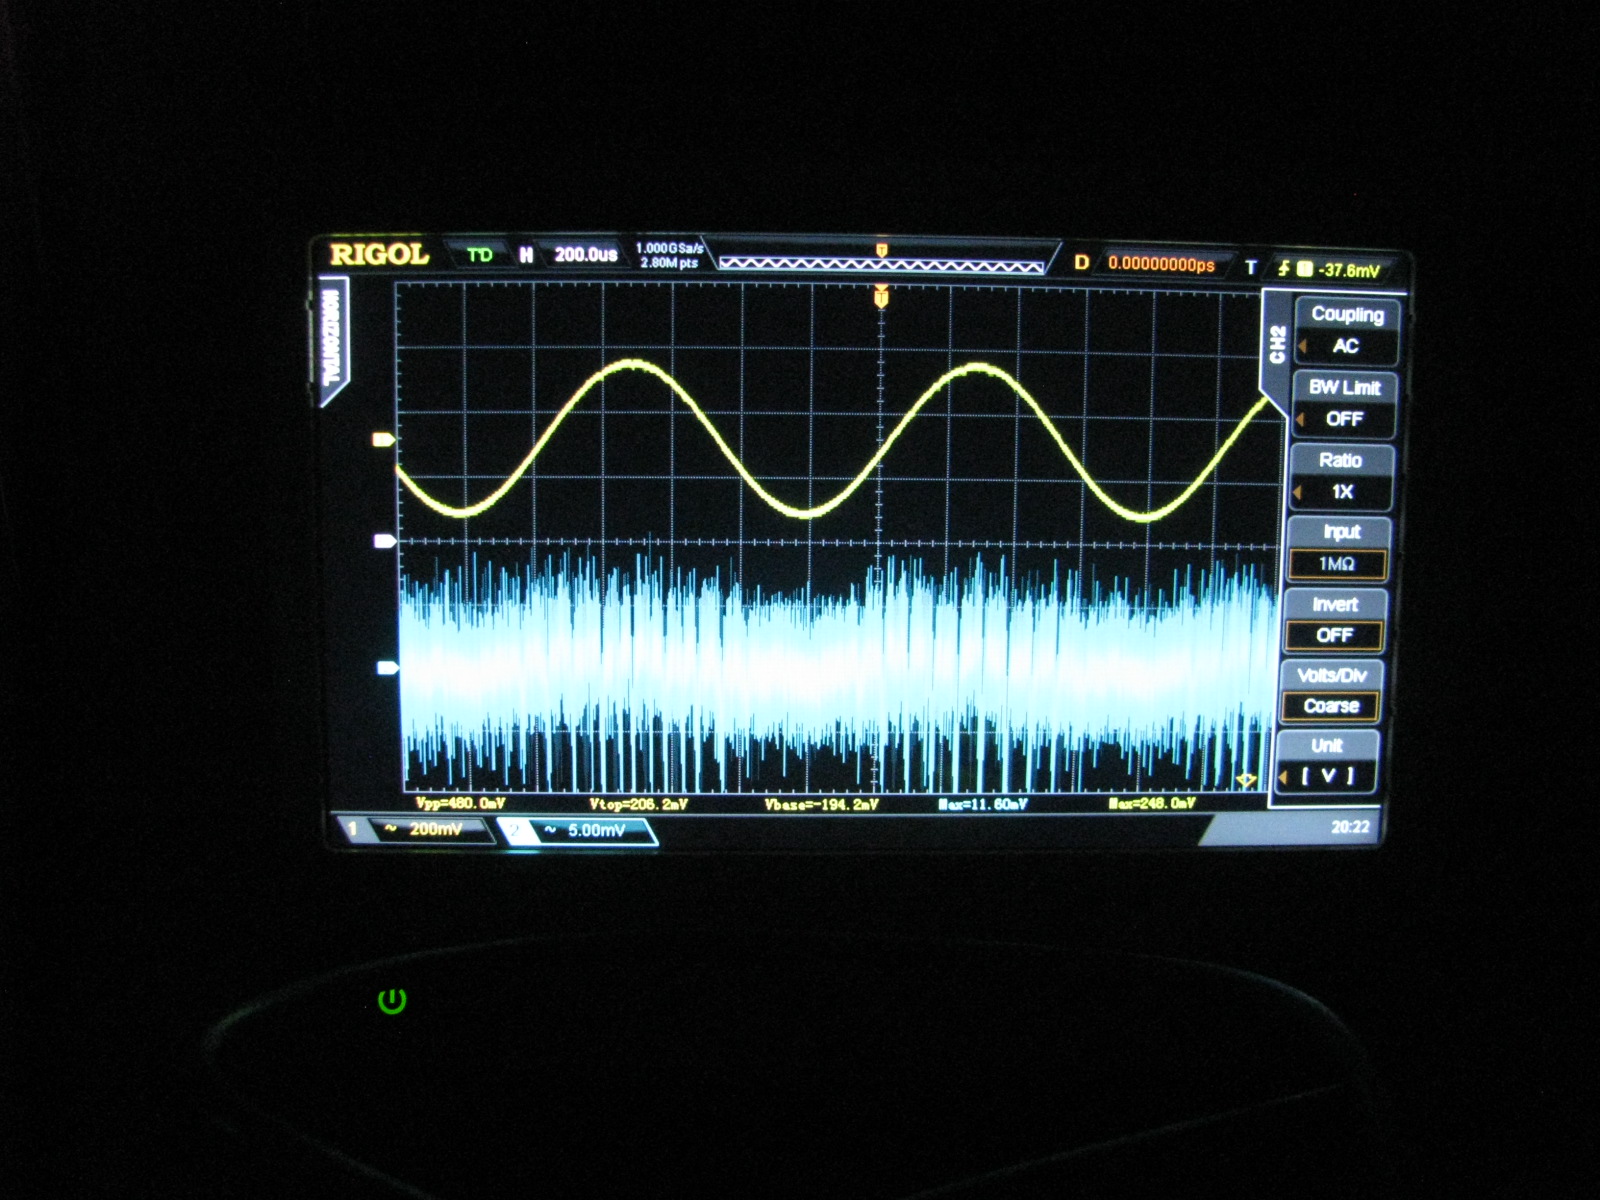The height and width of the screenshot is (1200, 1600).
Task: Tap the Vbase=-194.2mV measurement
Action: [821, 805]
